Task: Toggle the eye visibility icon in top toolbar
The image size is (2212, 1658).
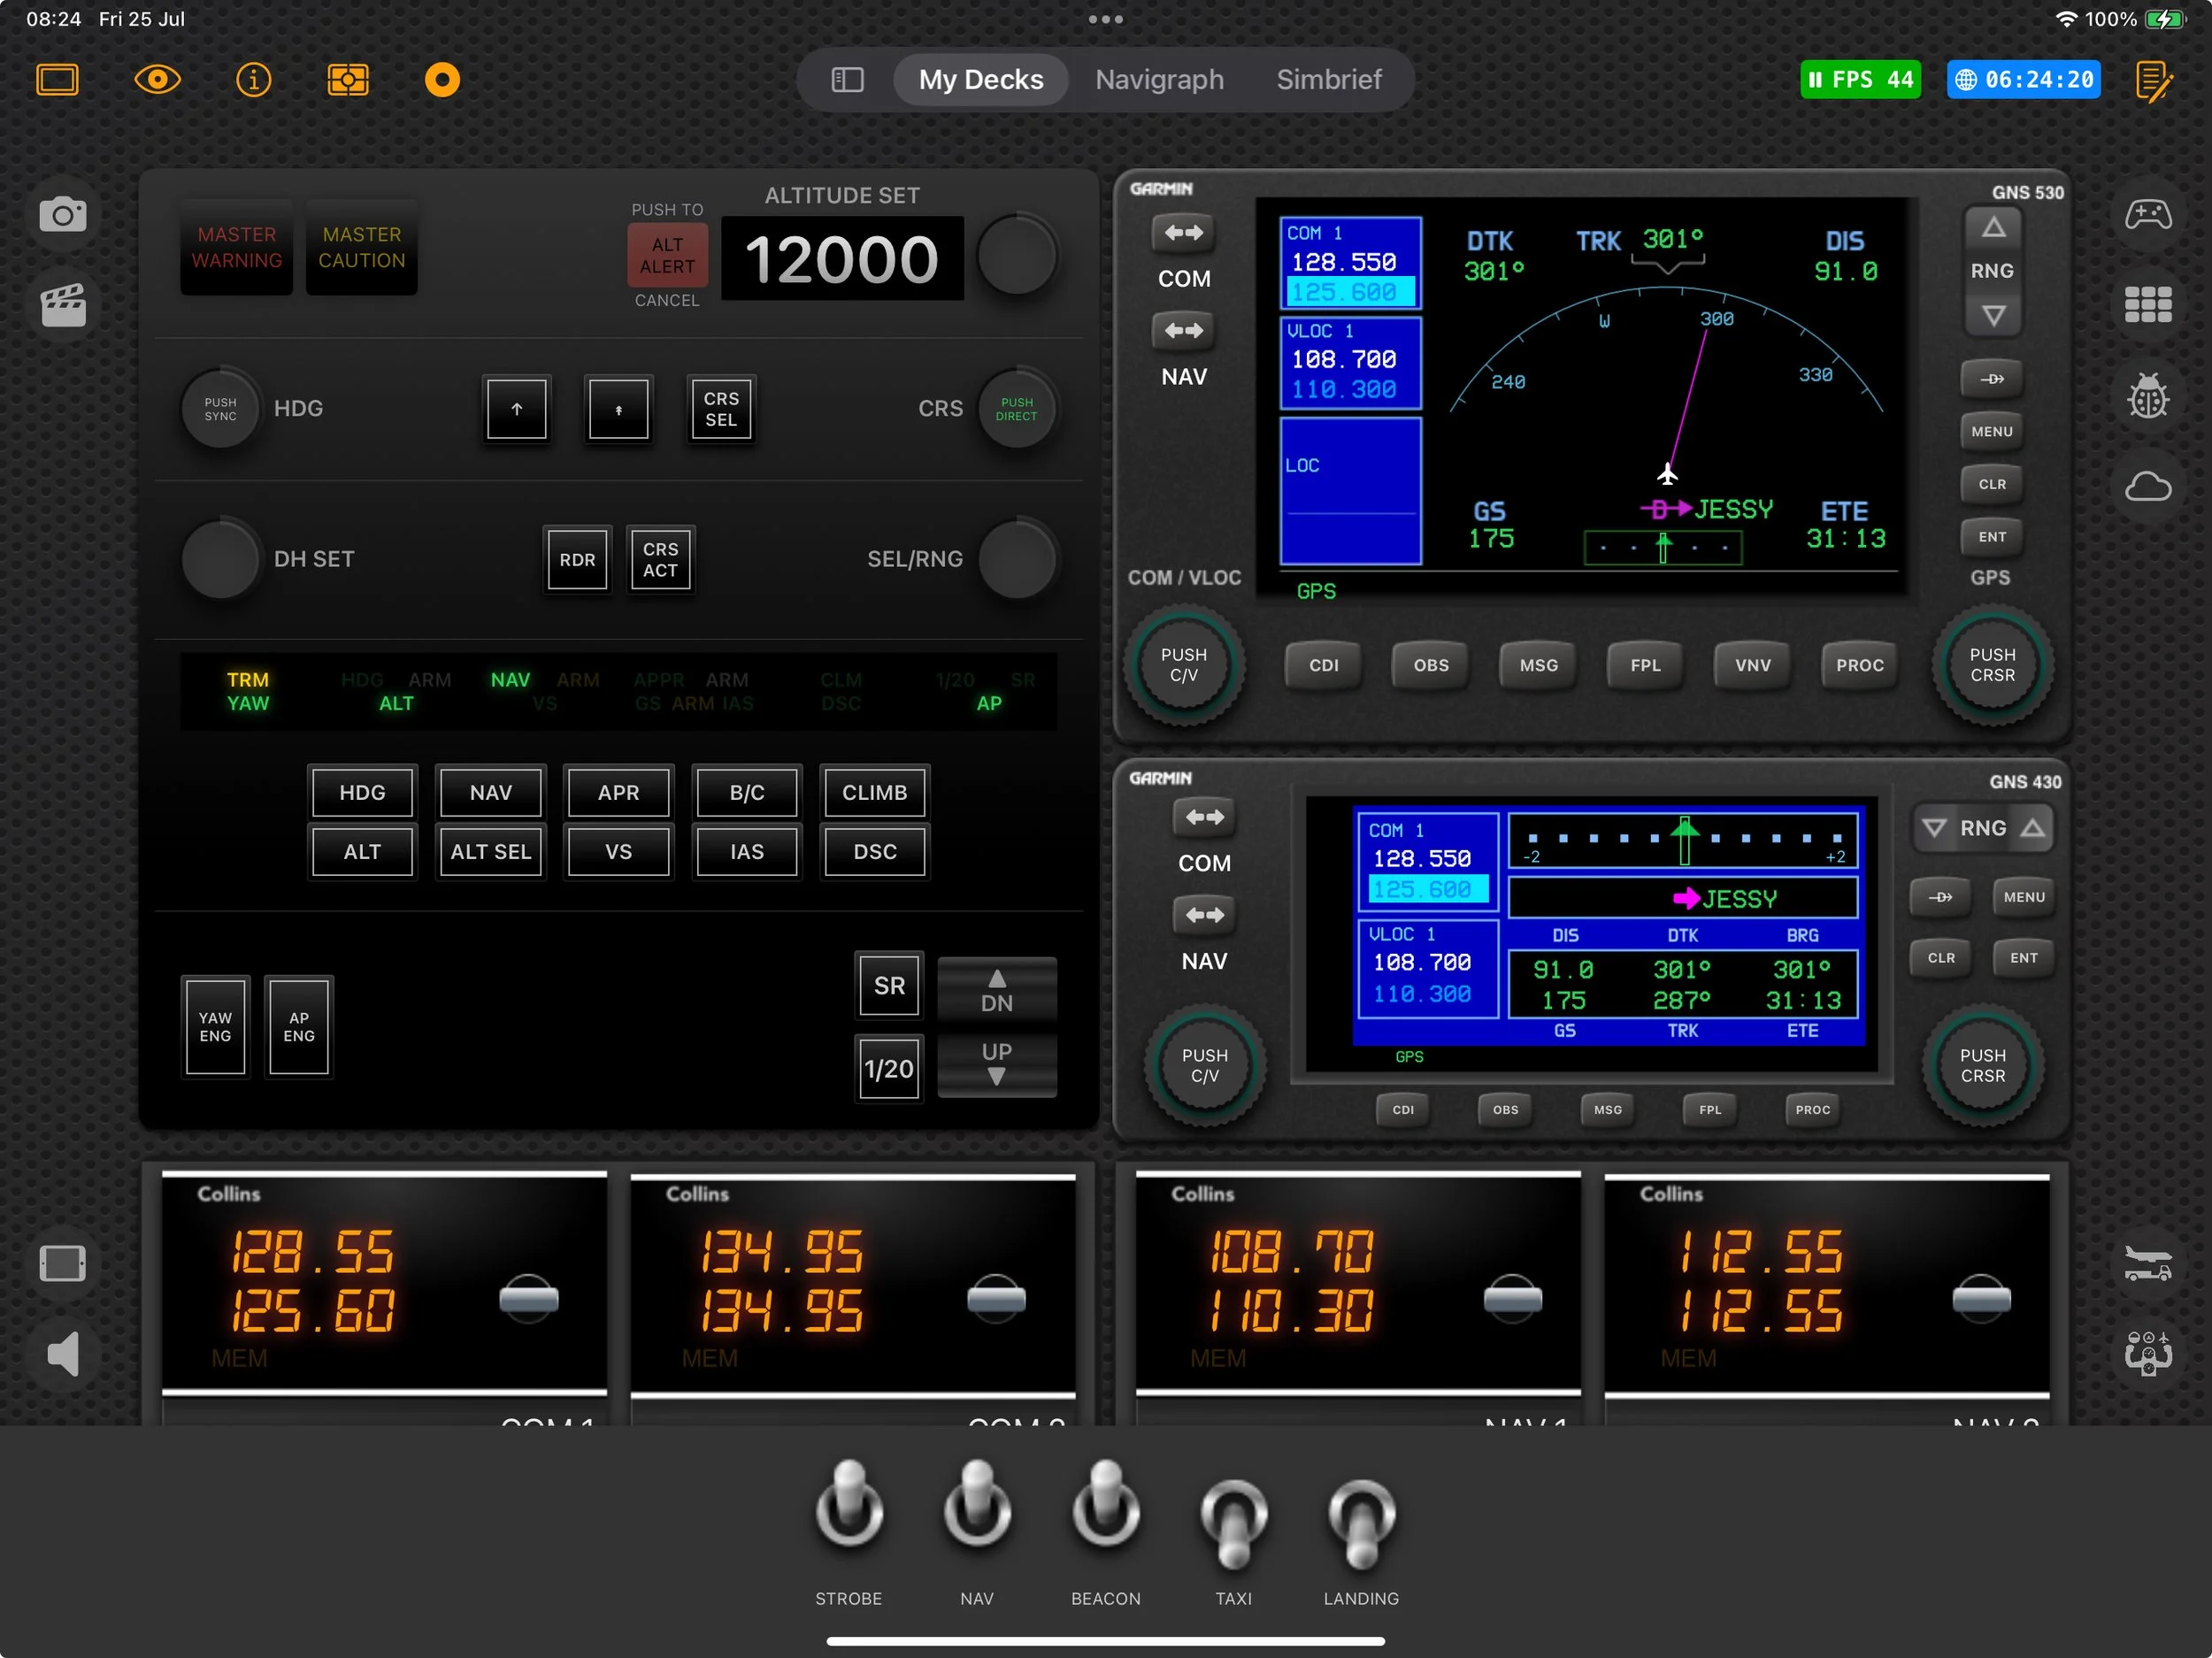Action: point(157,79)
